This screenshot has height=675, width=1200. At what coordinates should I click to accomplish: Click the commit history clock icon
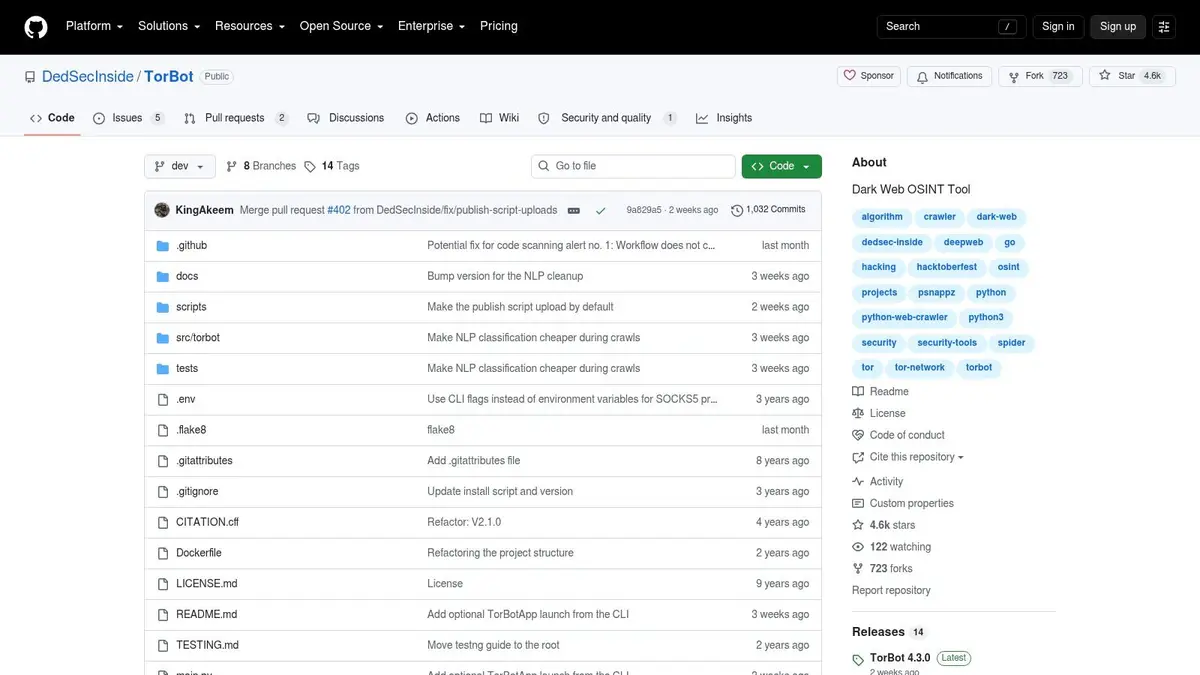[737, 210]
